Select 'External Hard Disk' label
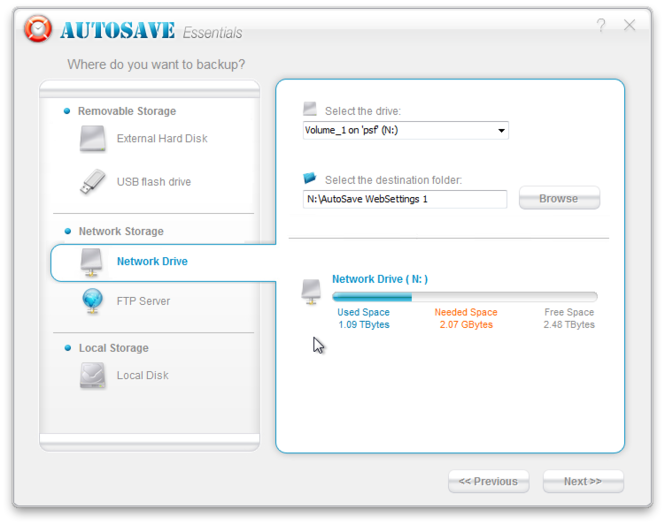The width and height of the screenshot is (665, 525). [162, 139]
